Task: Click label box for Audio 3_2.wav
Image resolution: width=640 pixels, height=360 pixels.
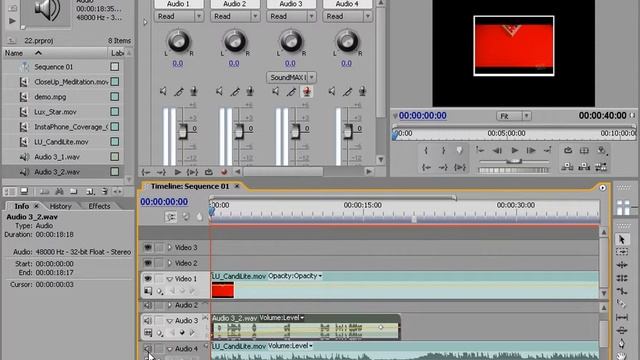Action: pyautogui.click(x=115, y=172)
